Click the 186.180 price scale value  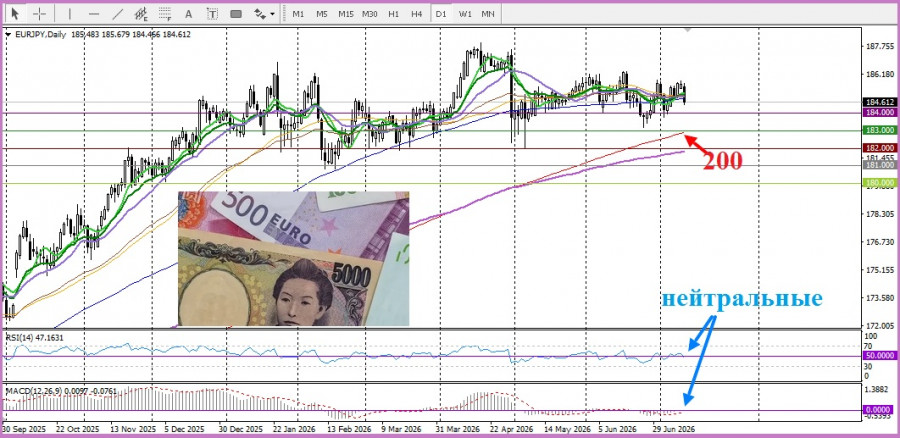pyautogui.click(x=879, y=75)
